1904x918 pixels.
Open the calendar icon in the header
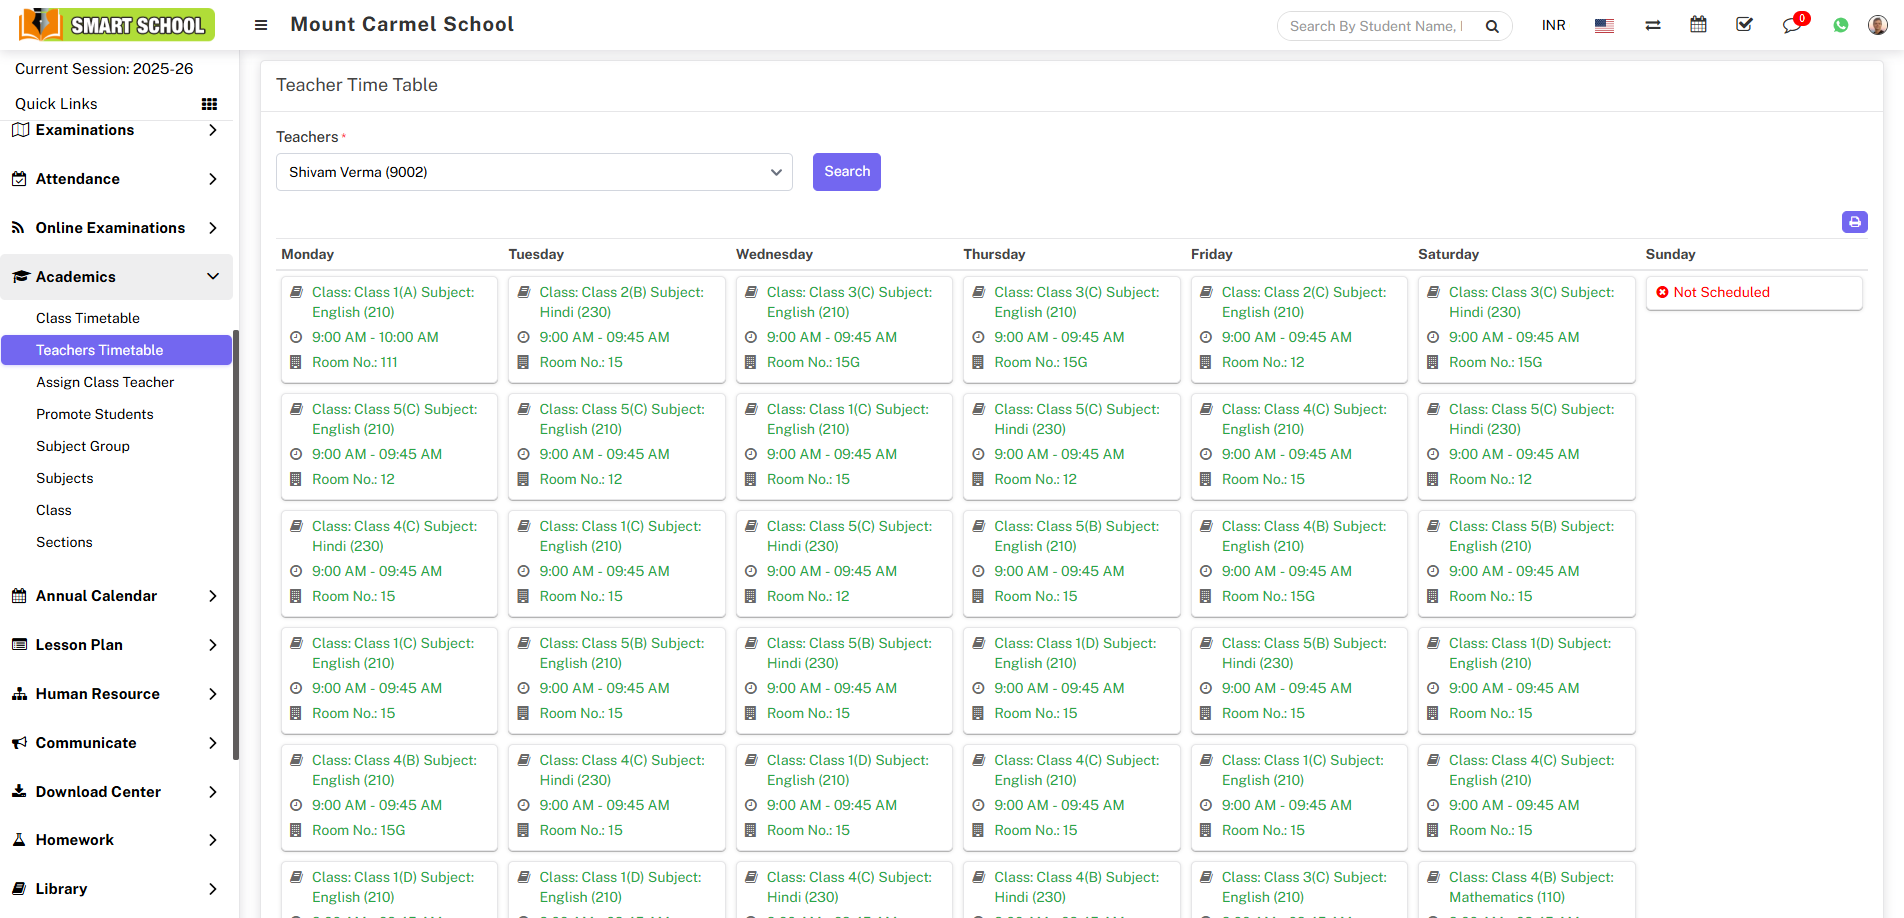pyautogui.click(x=1698, y=24)
